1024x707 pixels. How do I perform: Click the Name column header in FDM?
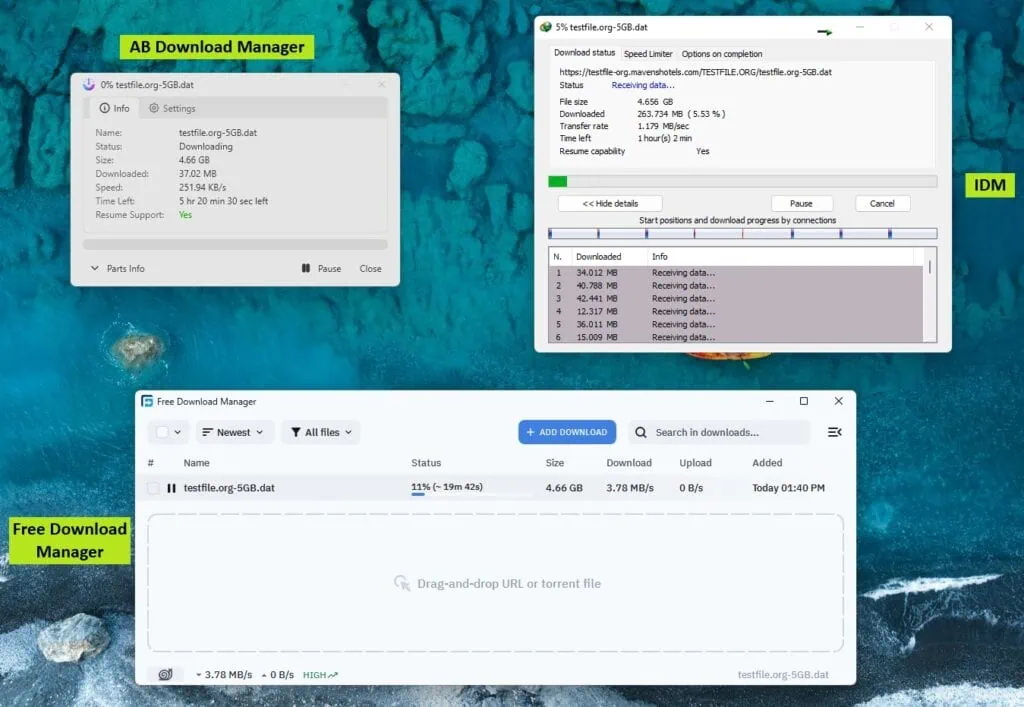click(196, 463)
